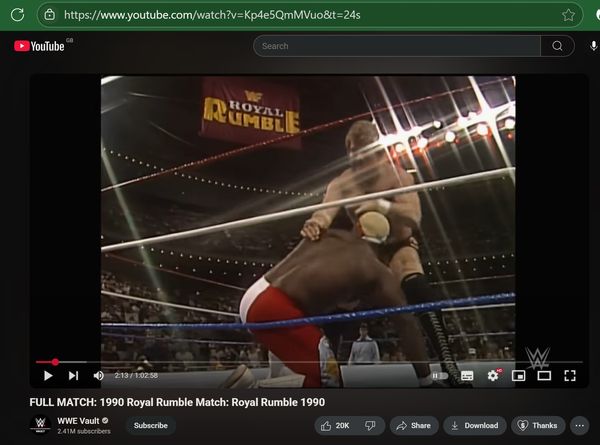Click the magnifying glass search button
Image resolution: width=600 pixels, height=445 pixels.
pos(558,46)
